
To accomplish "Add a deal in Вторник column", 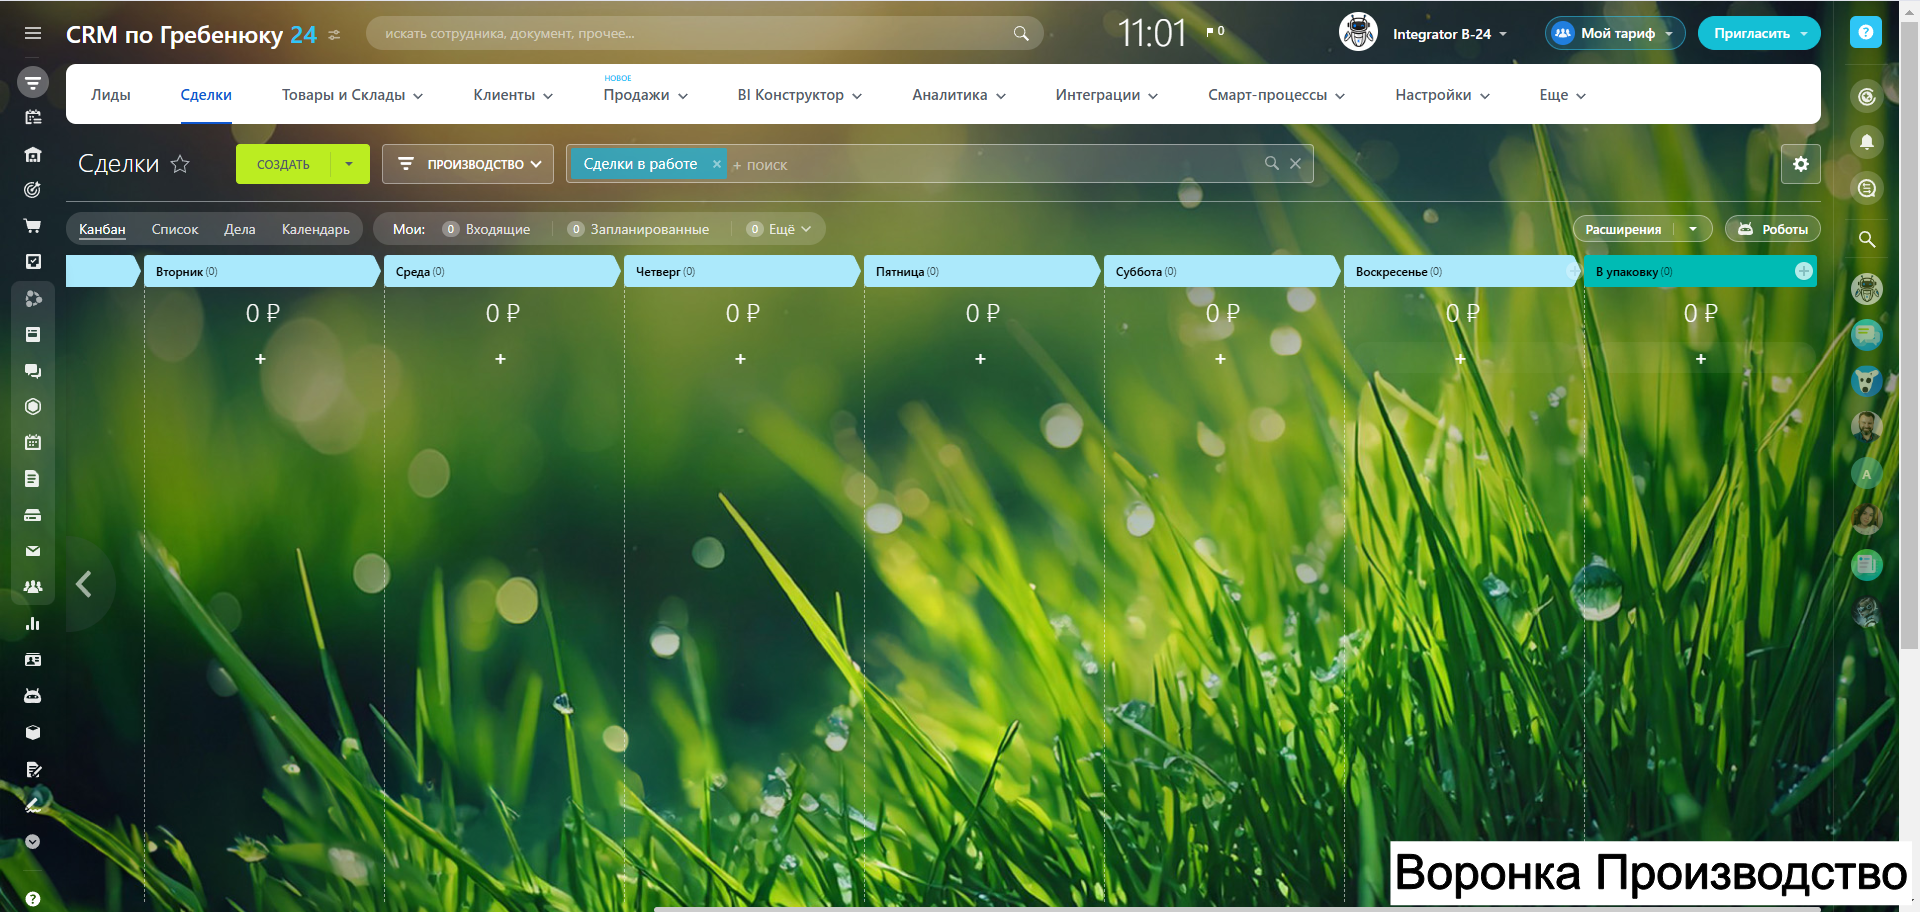I will coord(260,359).
